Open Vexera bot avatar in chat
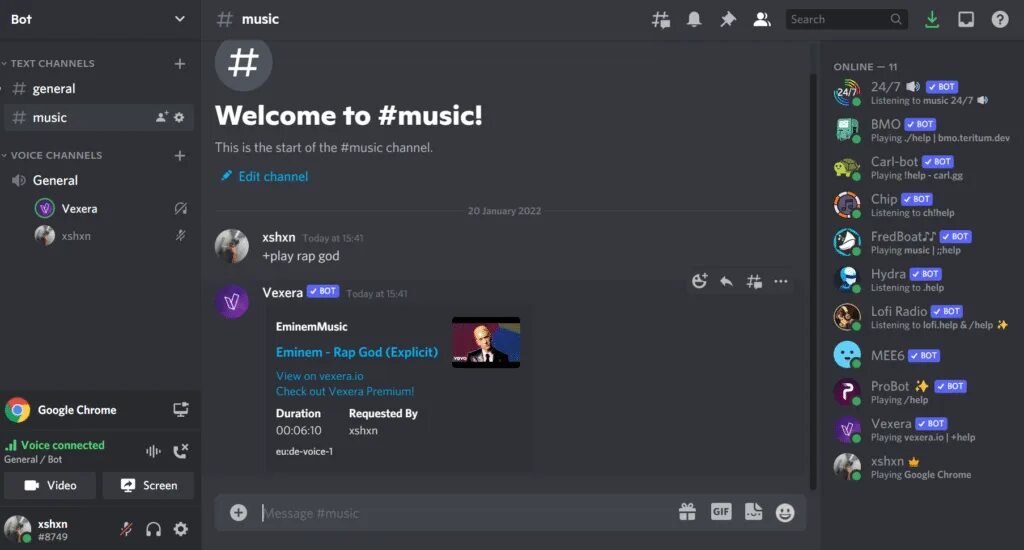The image size is (1024, 550). (232, 302)
